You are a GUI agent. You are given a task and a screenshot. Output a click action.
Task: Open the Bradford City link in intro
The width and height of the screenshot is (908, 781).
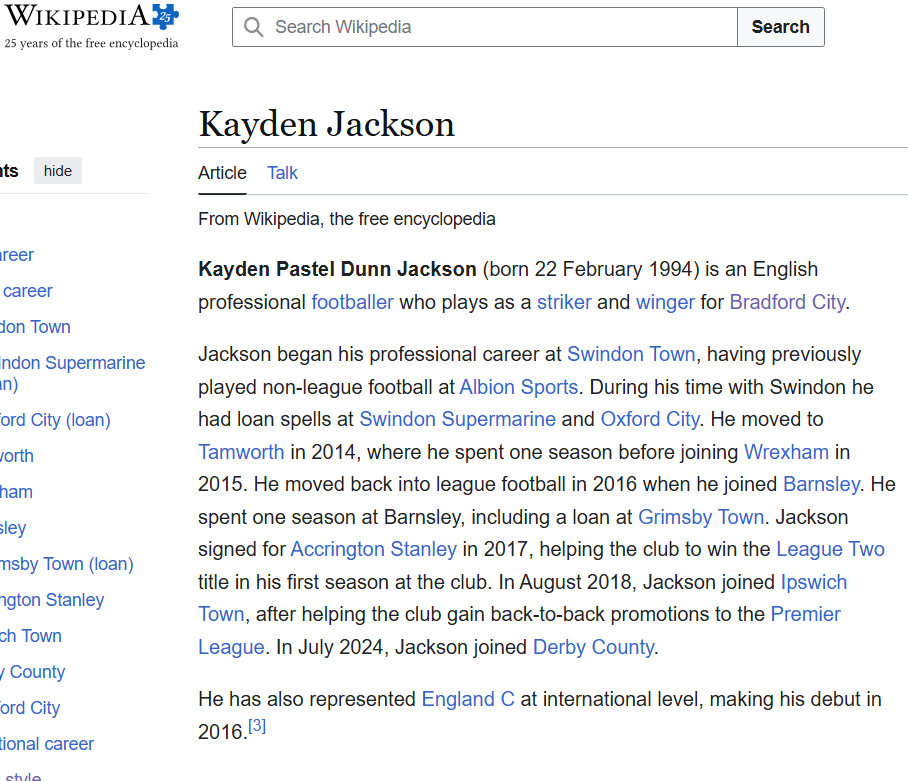pyautogui.click(x=788, y=302)
